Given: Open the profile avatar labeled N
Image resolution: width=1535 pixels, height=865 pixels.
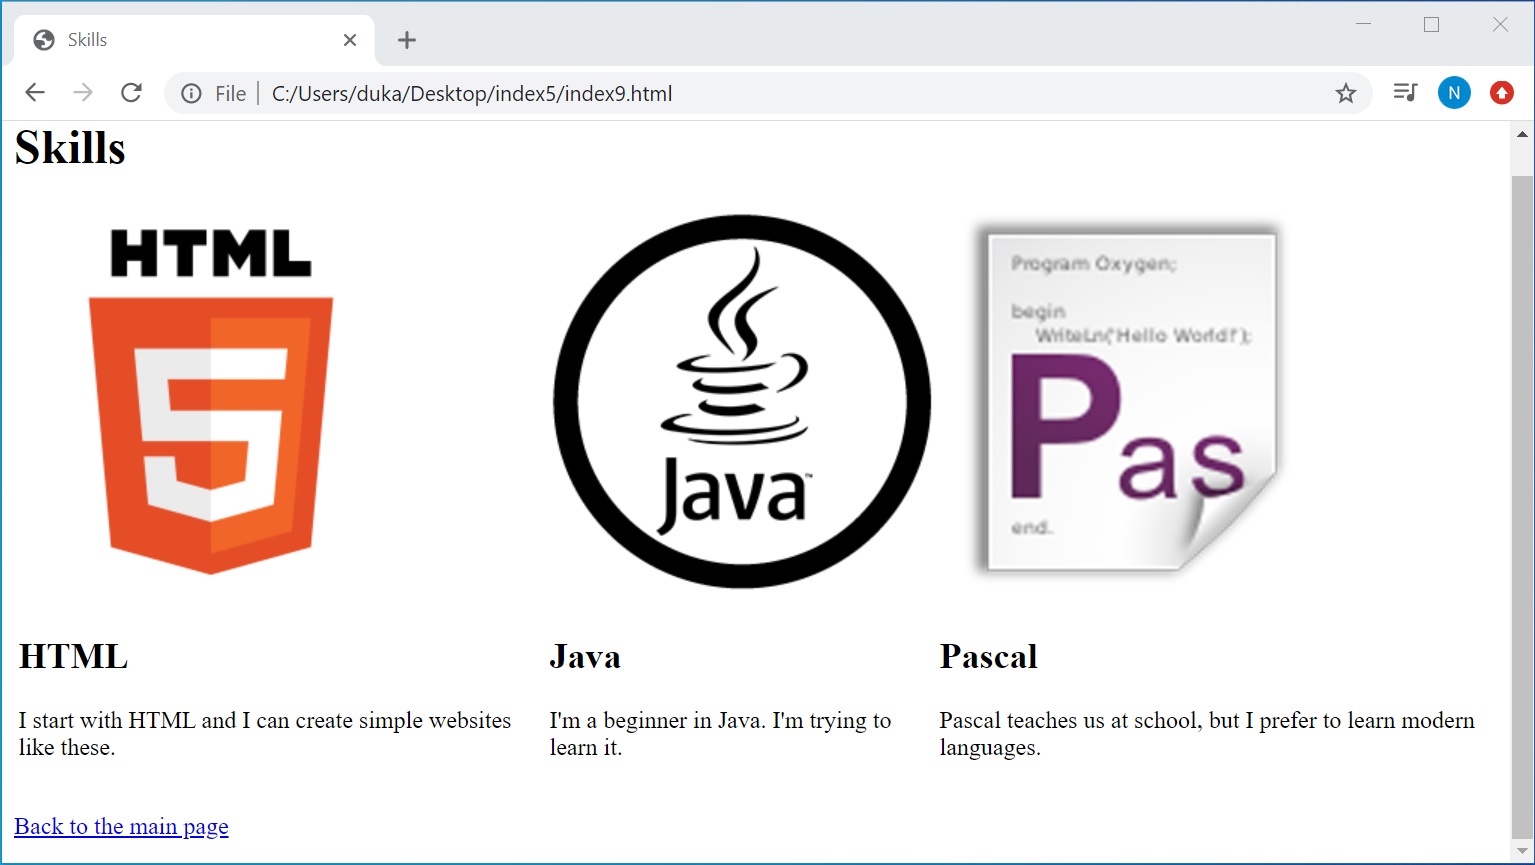Looking at the screenshot, I should click(1454, 93).
